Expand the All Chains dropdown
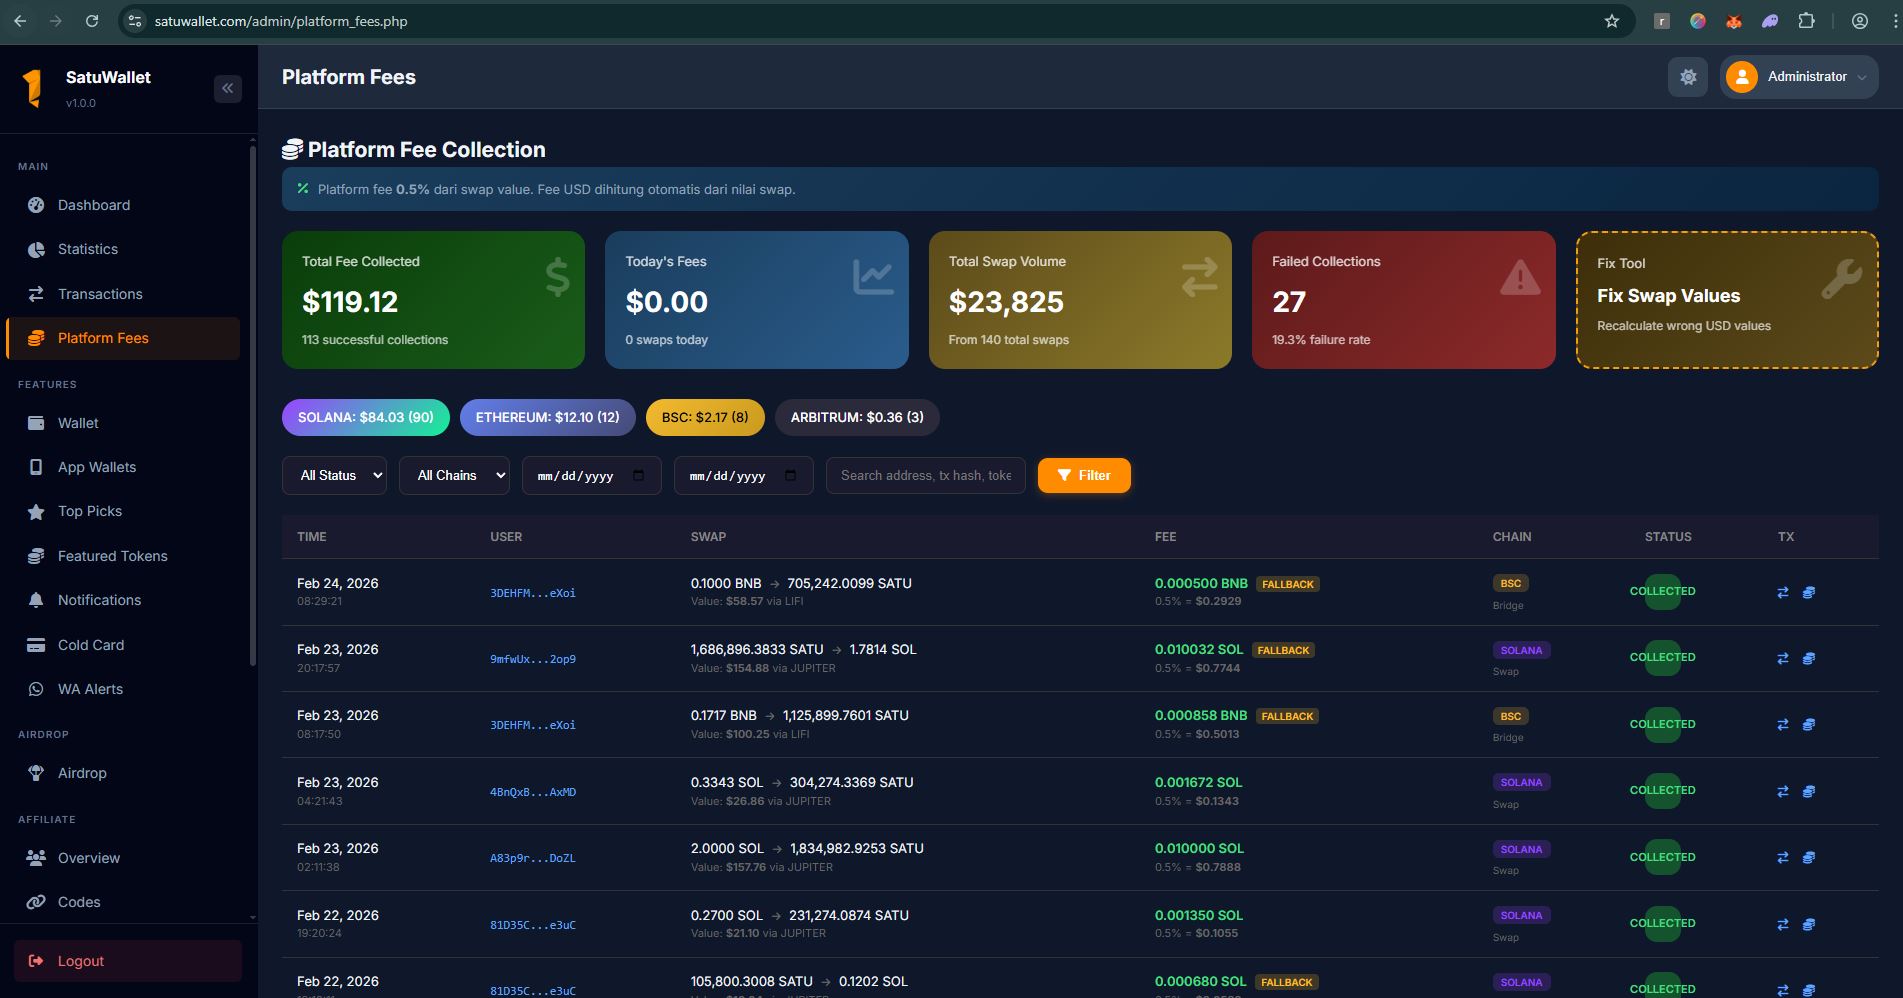The width and height of the screenshot is (1903, 998). (454, 476)
